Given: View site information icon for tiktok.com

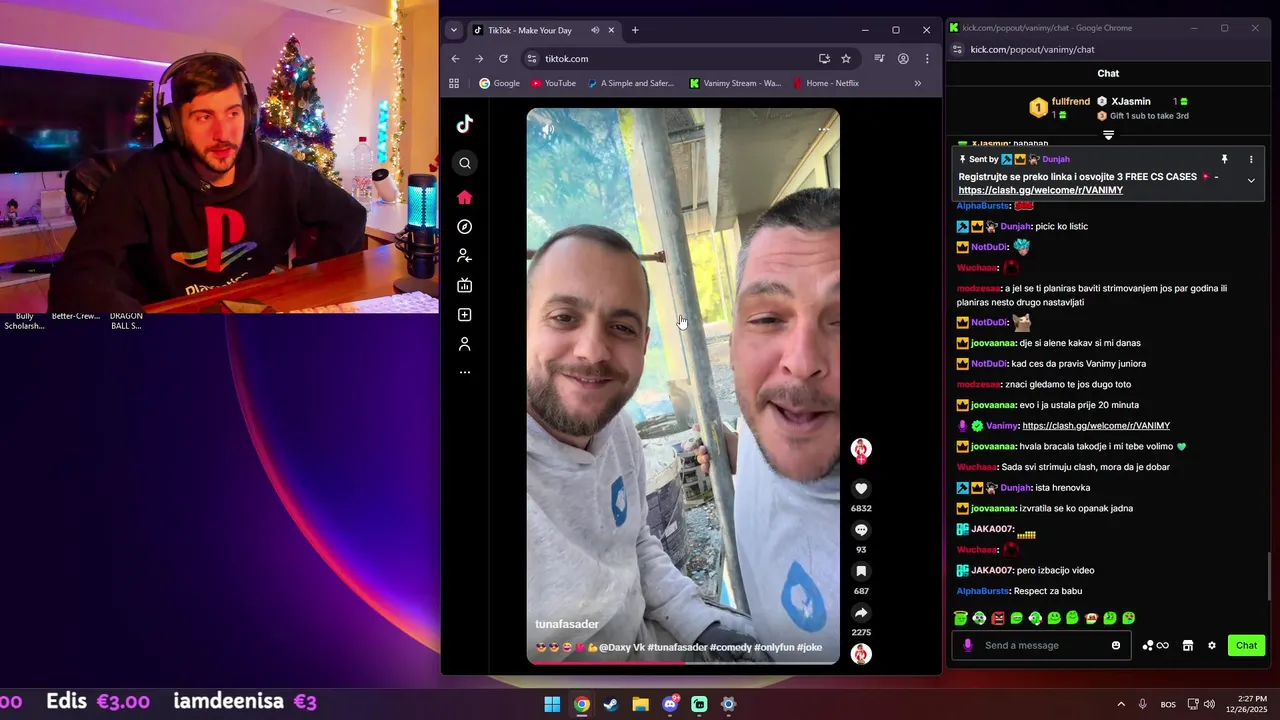Looking at the screenshot, I should click(x=532, y=59).
